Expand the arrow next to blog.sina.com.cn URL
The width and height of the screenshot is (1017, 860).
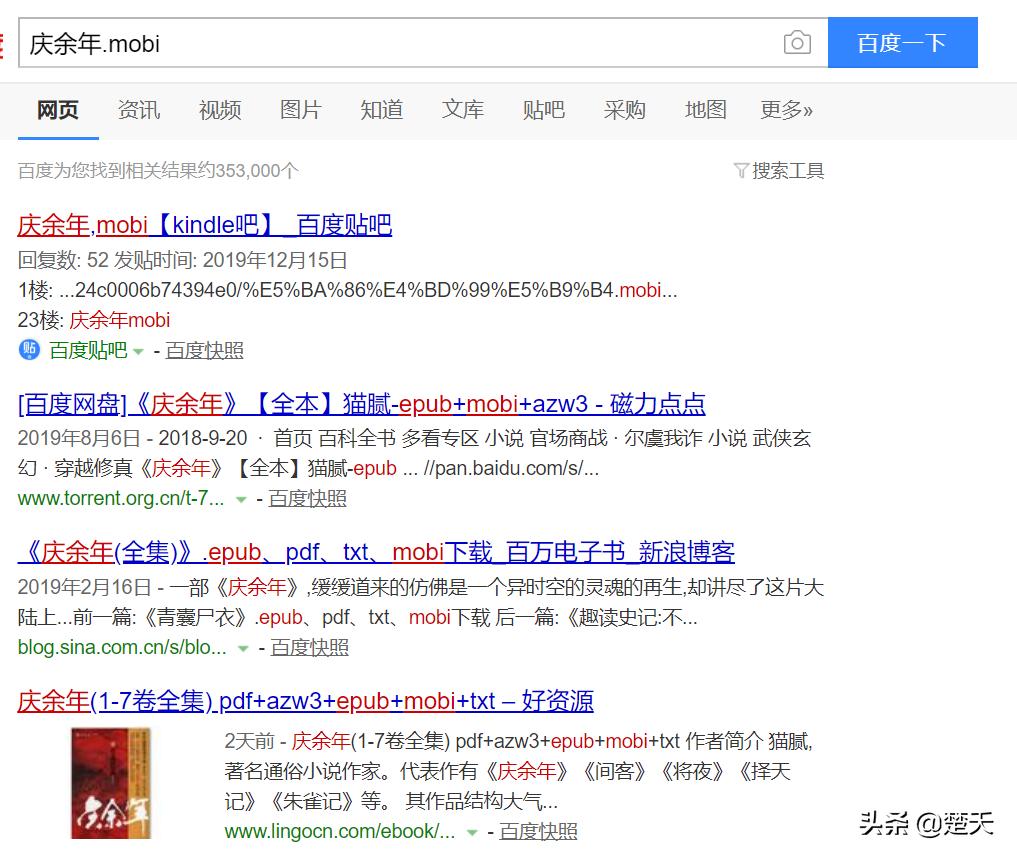click(243, 648)
